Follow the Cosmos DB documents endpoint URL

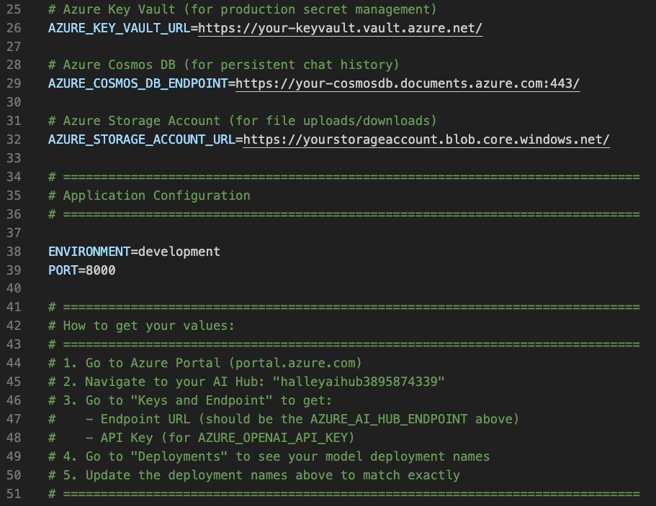pos(405,84)
